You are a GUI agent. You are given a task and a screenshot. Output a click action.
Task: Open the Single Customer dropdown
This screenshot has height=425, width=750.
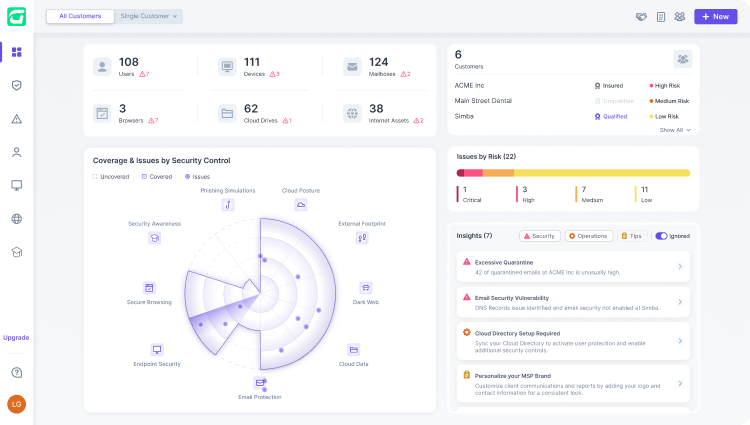pyautogui.click(x=149, y=16)
